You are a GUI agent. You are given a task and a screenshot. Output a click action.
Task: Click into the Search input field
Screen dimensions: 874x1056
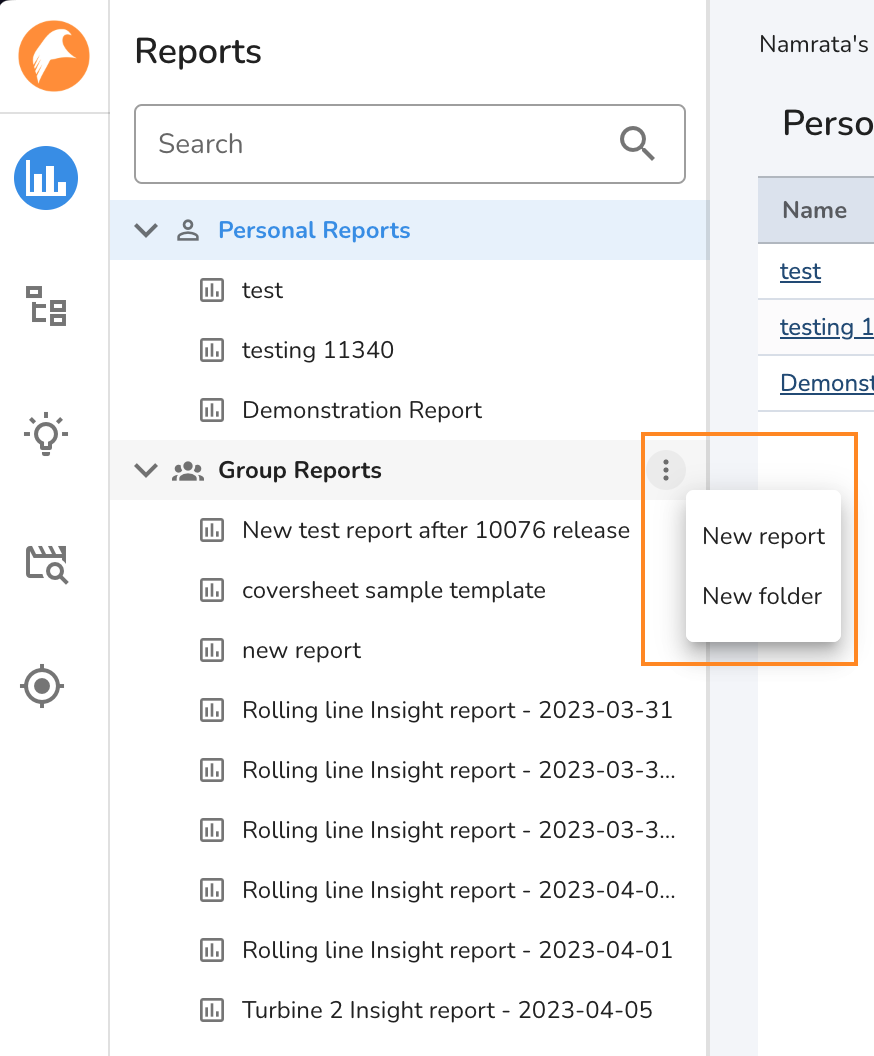coord(409,143)
